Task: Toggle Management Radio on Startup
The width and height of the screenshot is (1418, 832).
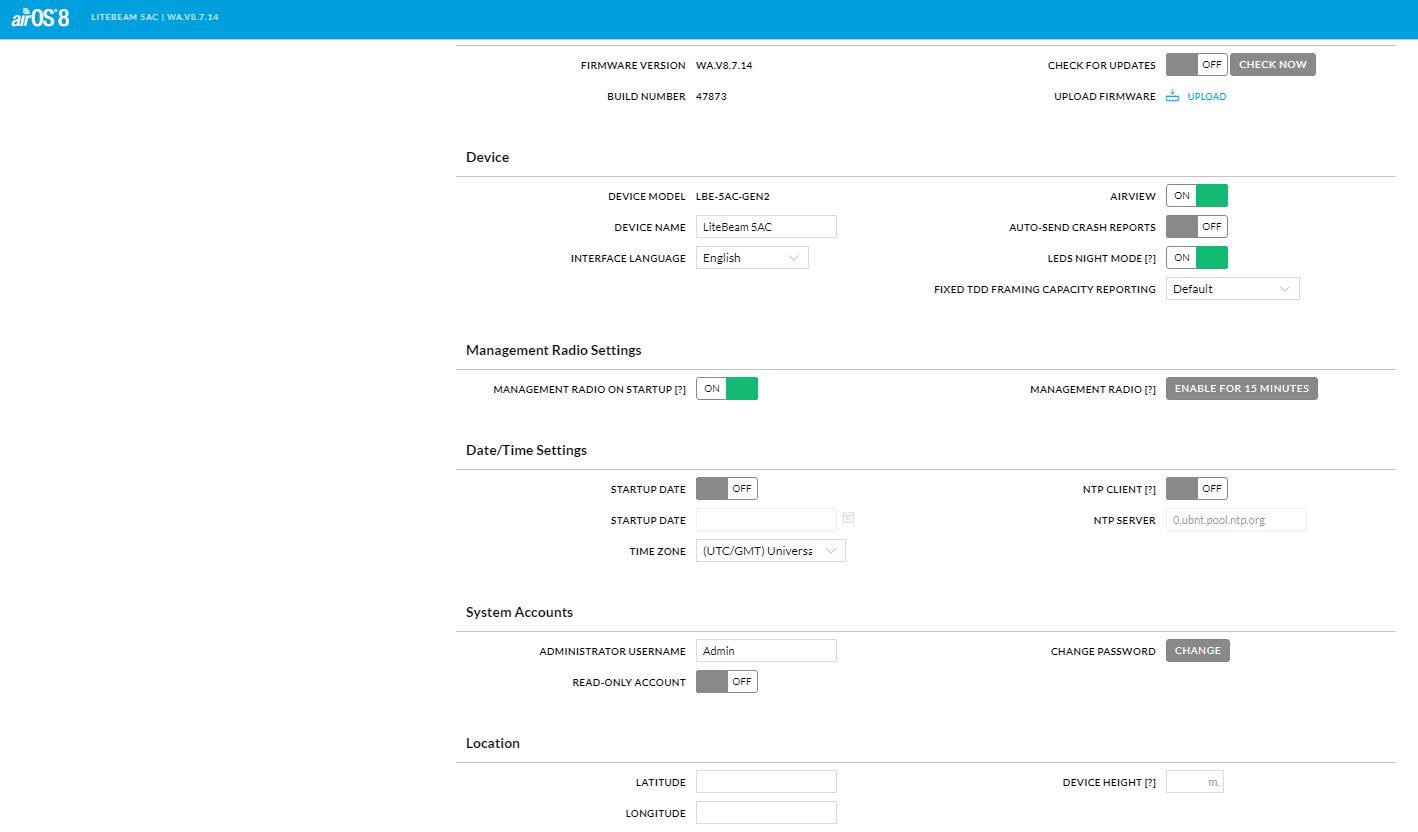Action: click(727, 389)
